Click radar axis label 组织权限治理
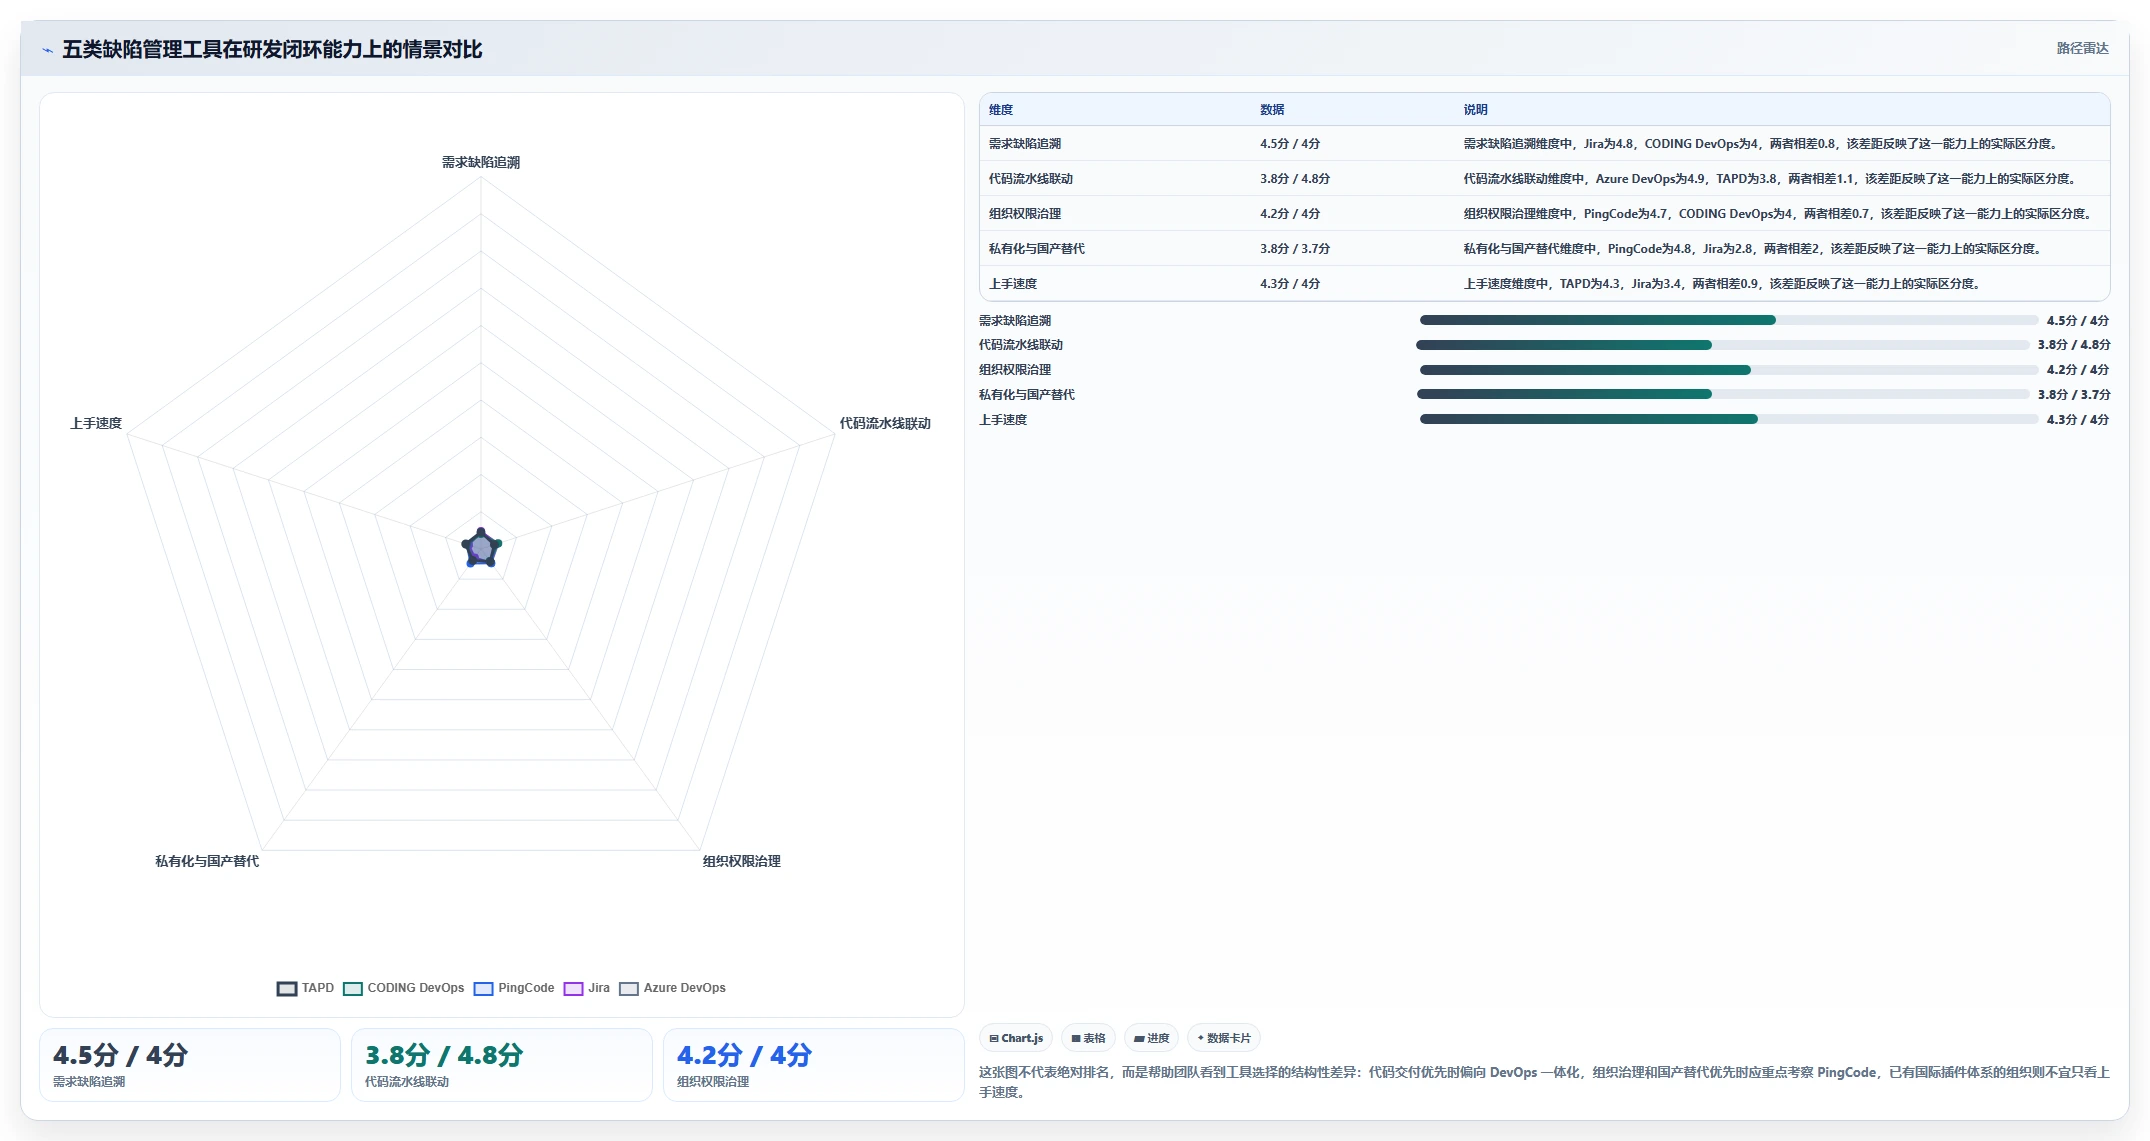The height and width of the screenshot is (1141, 2150). pos(742,861)
